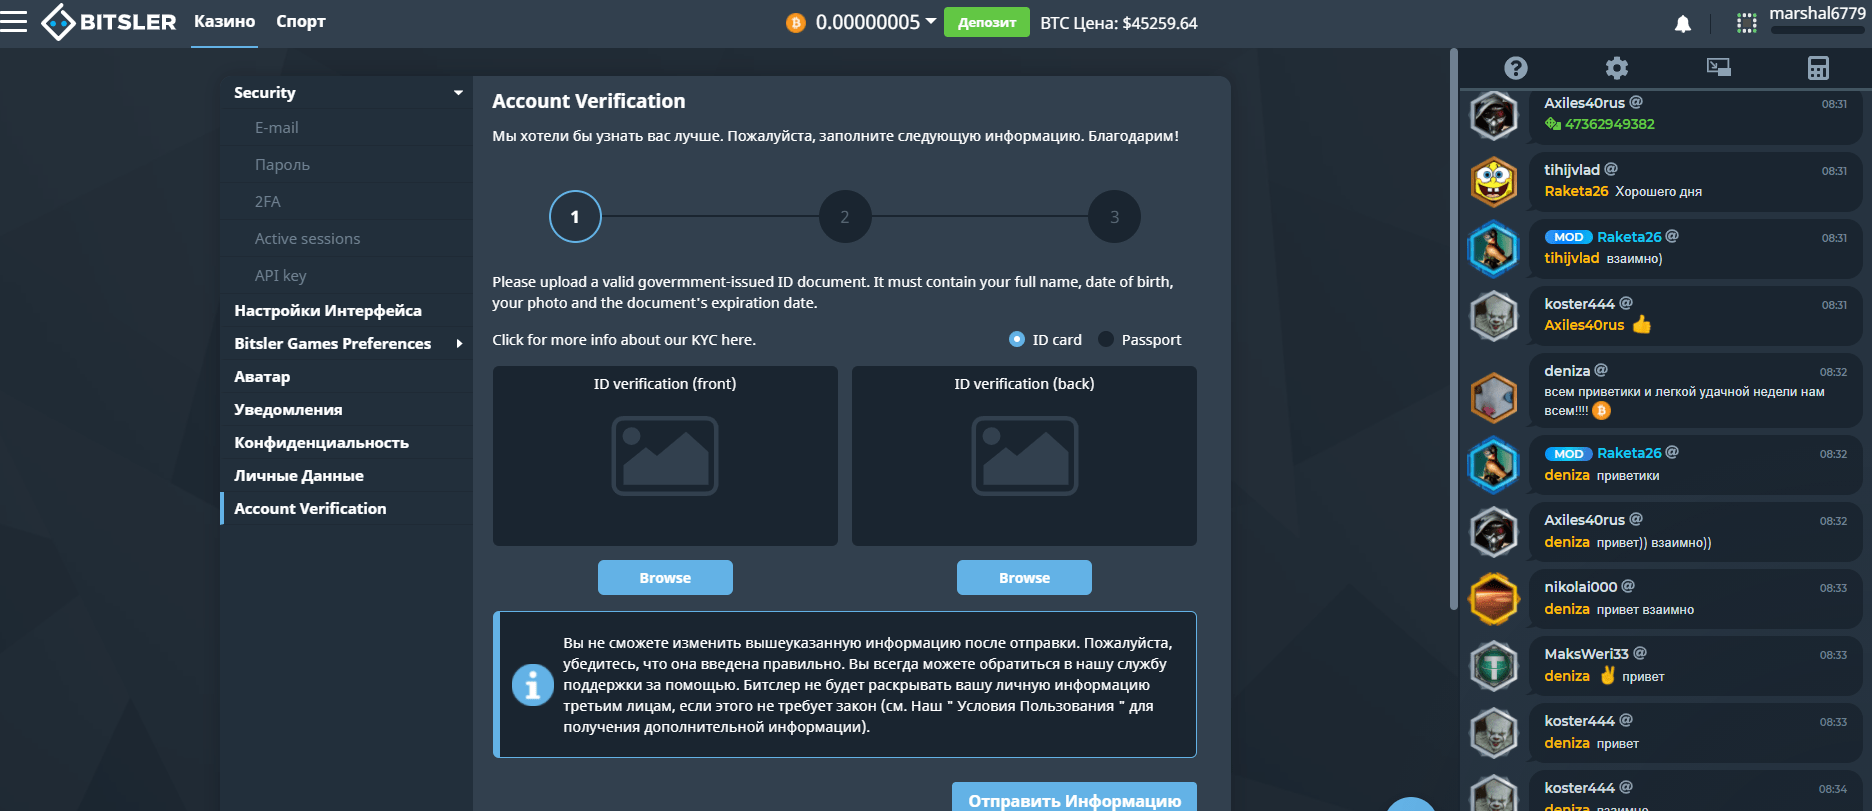Click MOD badge on Raketa26 at 08:31

1568,237
